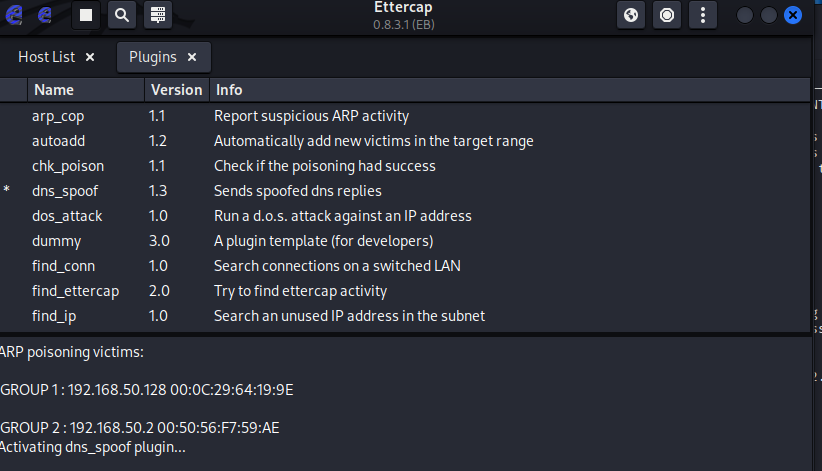Select the dos_attack plugin entry

pos(66,216)
